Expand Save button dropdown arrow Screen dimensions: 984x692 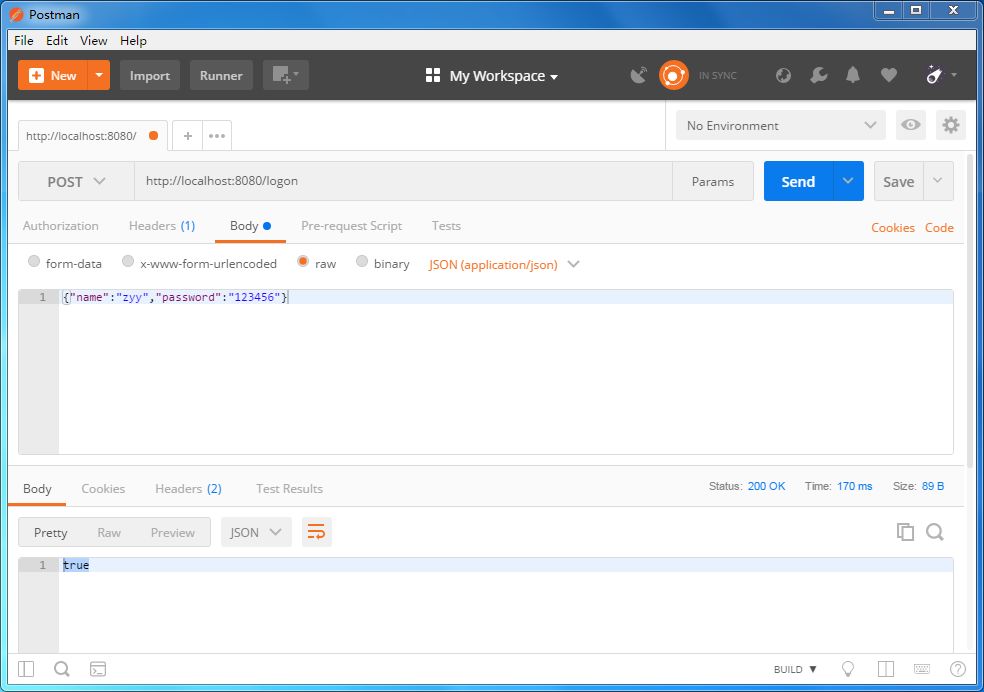point(938,181)
